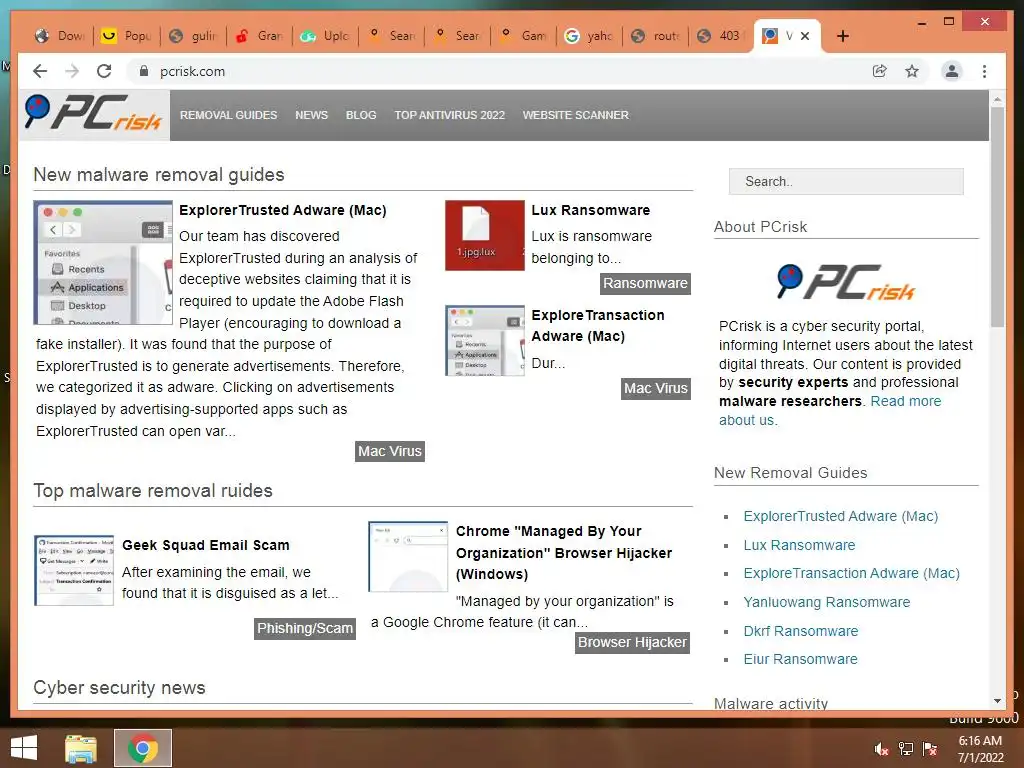Switch to the '403' tab
The width and height of the screenshot is (1024, 768).
pos(721,36)
